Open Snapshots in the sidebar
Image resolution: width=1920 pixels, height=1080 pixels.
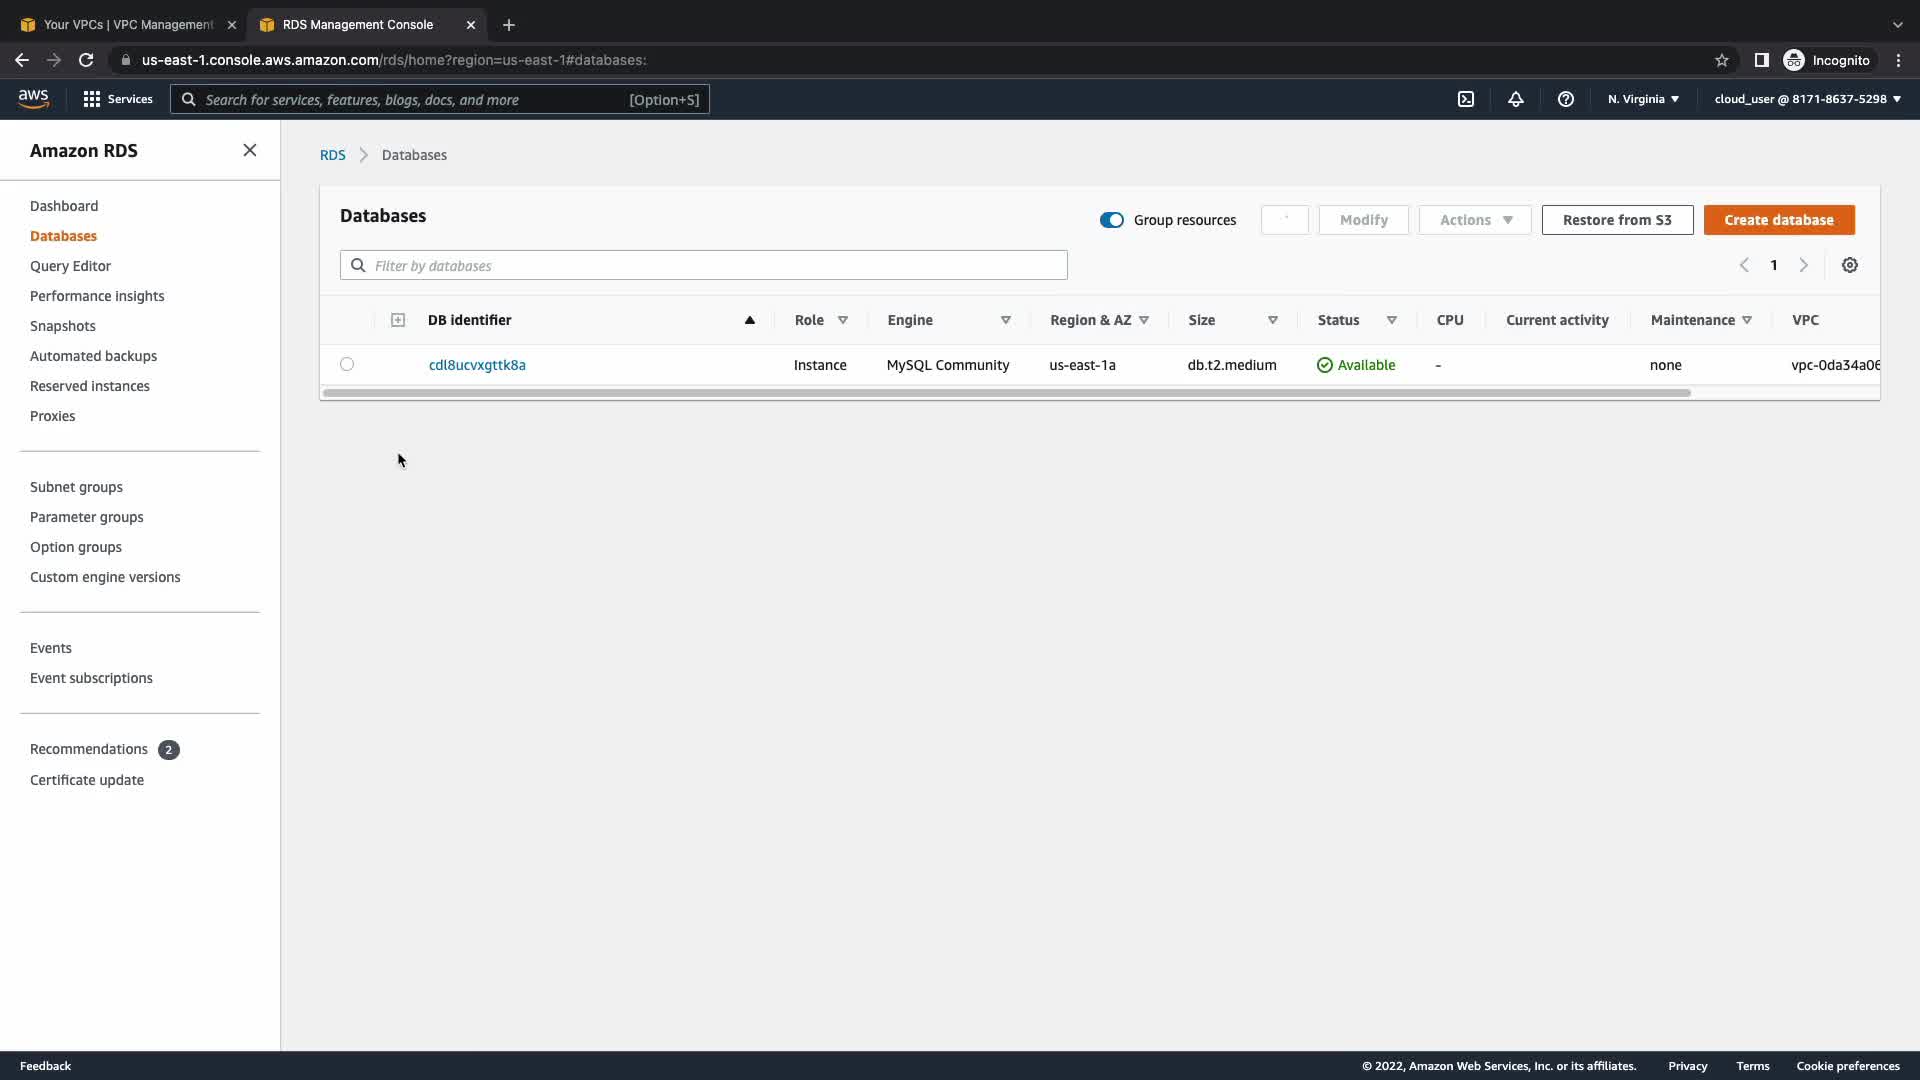pyautogui.click(x=62, y=326)
